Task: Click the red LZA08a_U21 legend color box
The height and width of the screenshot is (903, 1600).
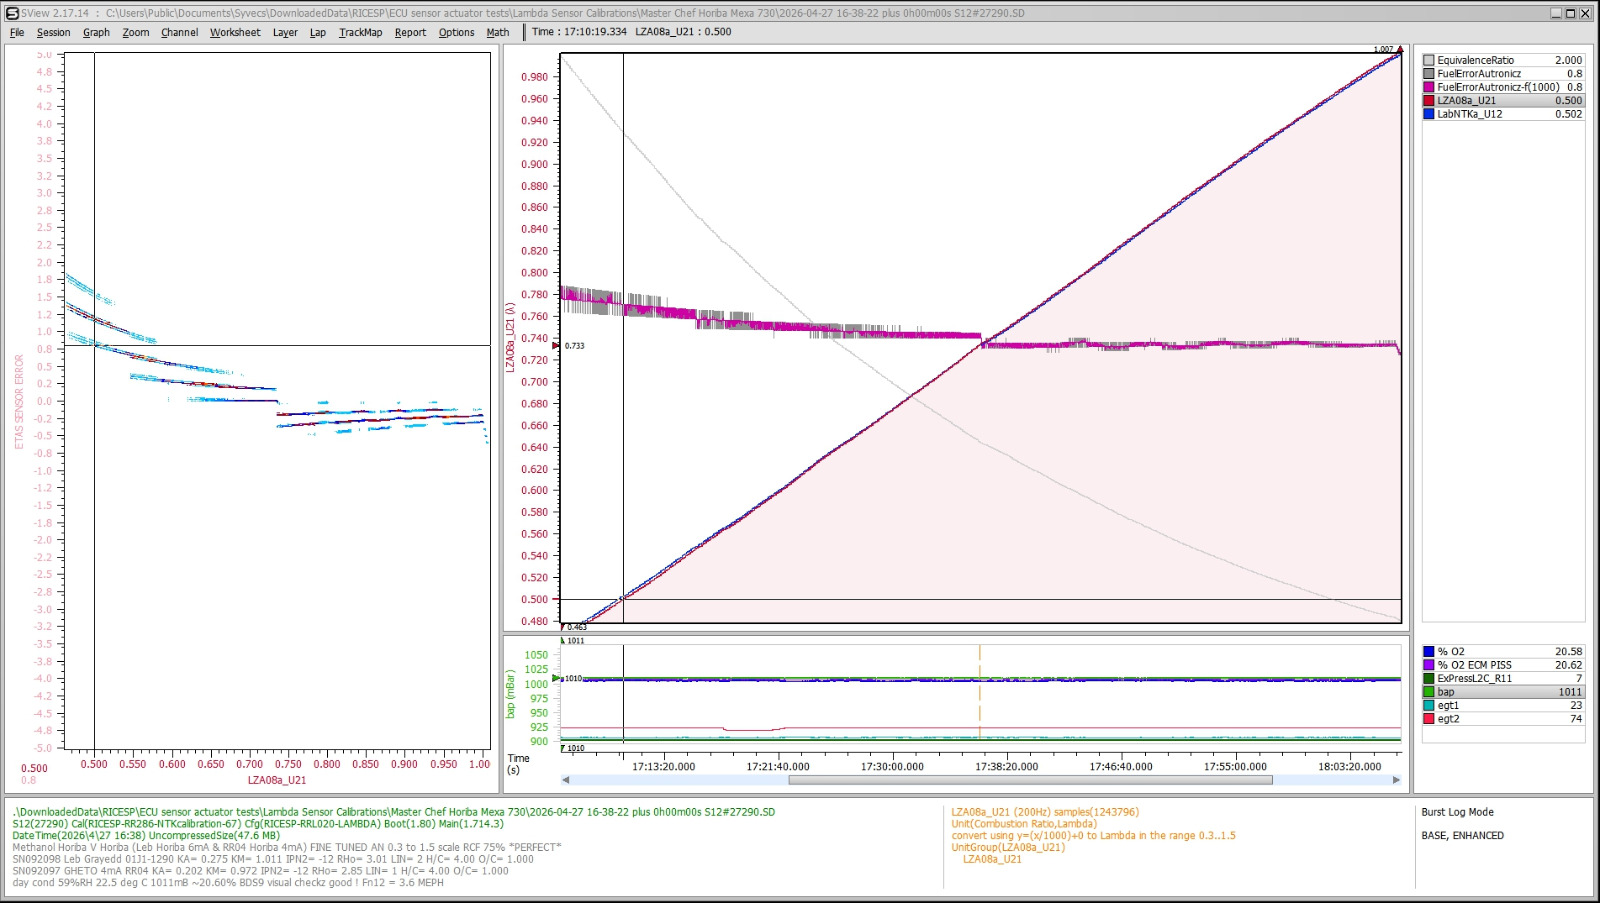Action: point(1429,101)
